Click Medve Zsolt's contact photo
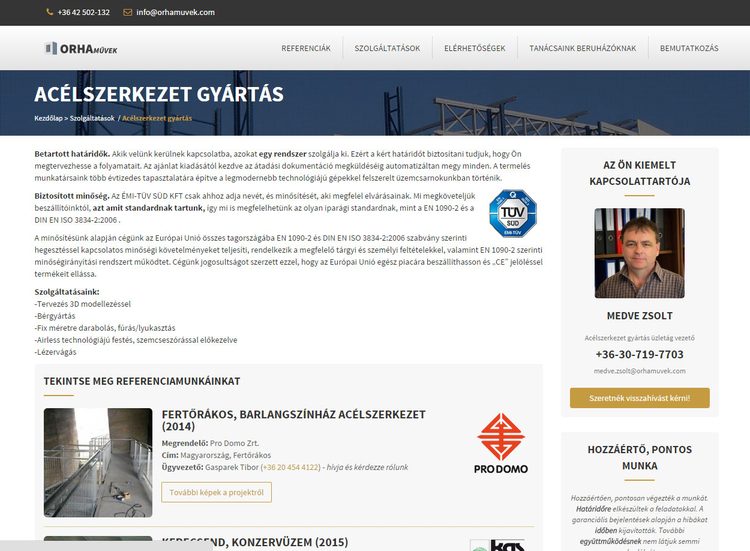The height and width of the screenshot is (551, 750). coord(639,253)
